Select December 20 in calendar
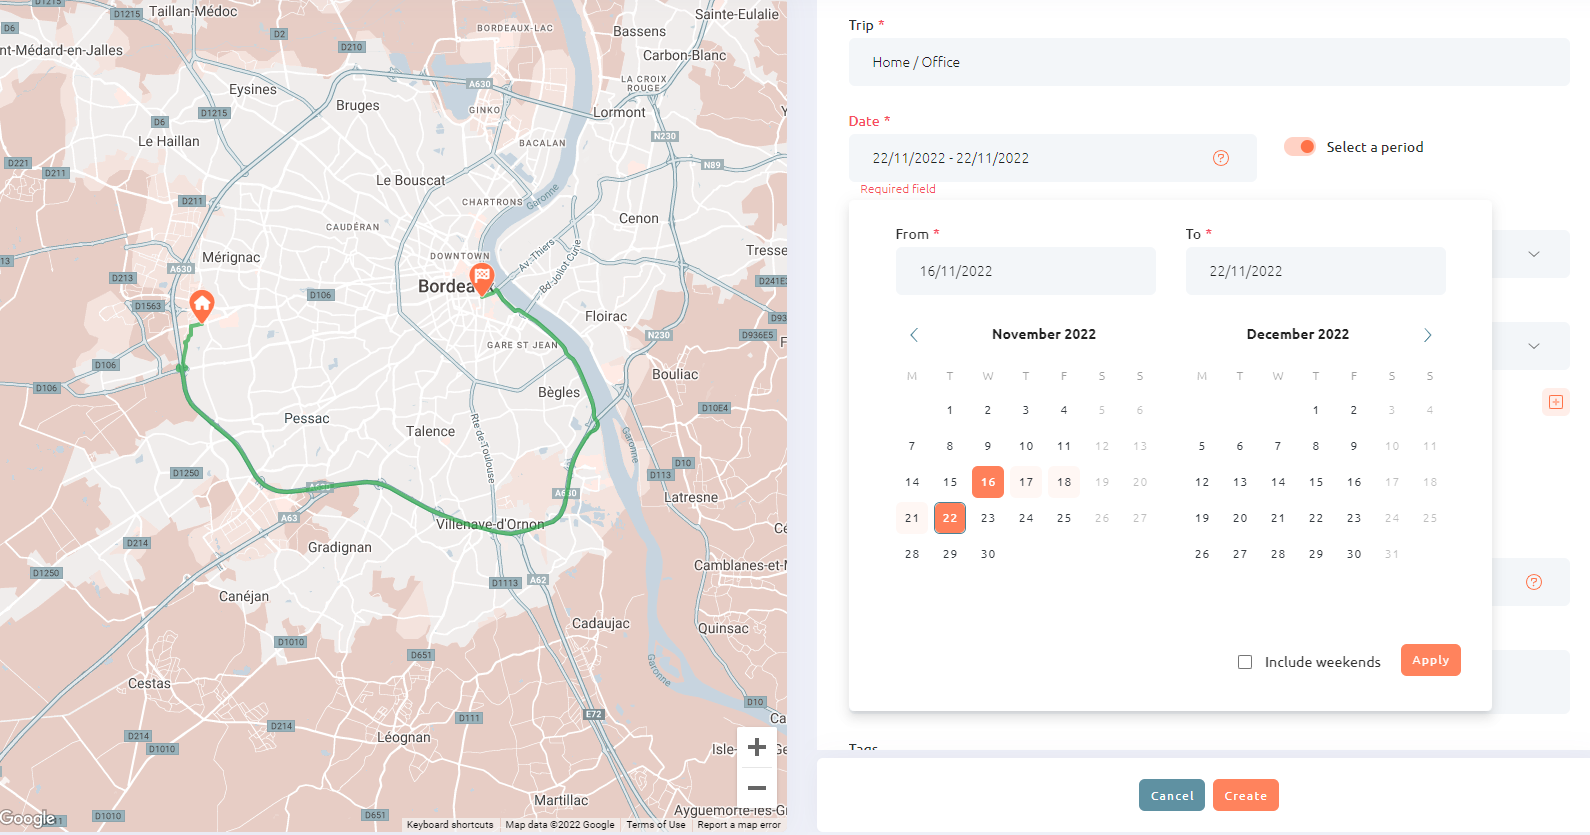This screenshot has height=835, width=1590. (x=1240, y=518)
